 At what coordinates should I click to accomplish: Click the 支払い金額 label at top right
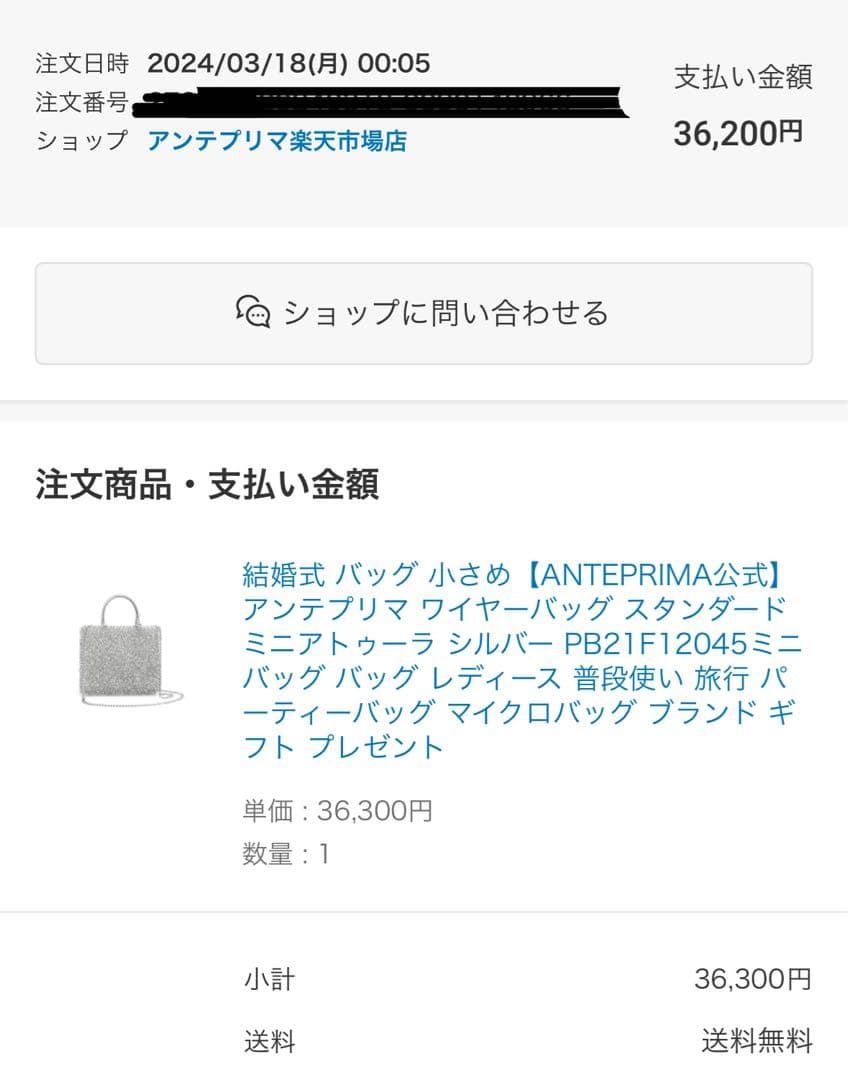[743, 77]
